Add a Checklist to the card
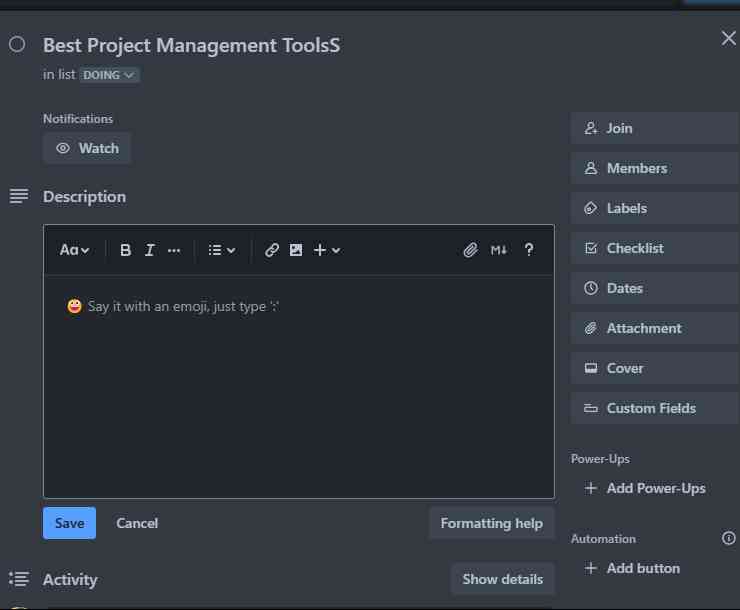740x610 pixels. pyautogui.click(x=655, y=248)
